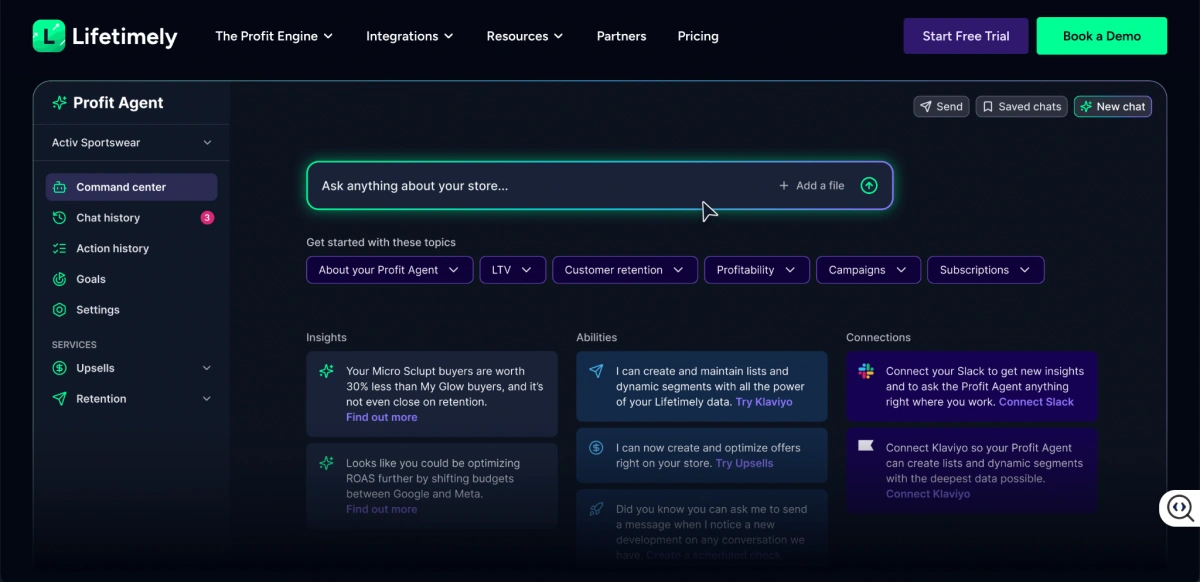Click the magnifier widget at the screen edge
Screen dimensions: 1200x582
pos(1180,508)
